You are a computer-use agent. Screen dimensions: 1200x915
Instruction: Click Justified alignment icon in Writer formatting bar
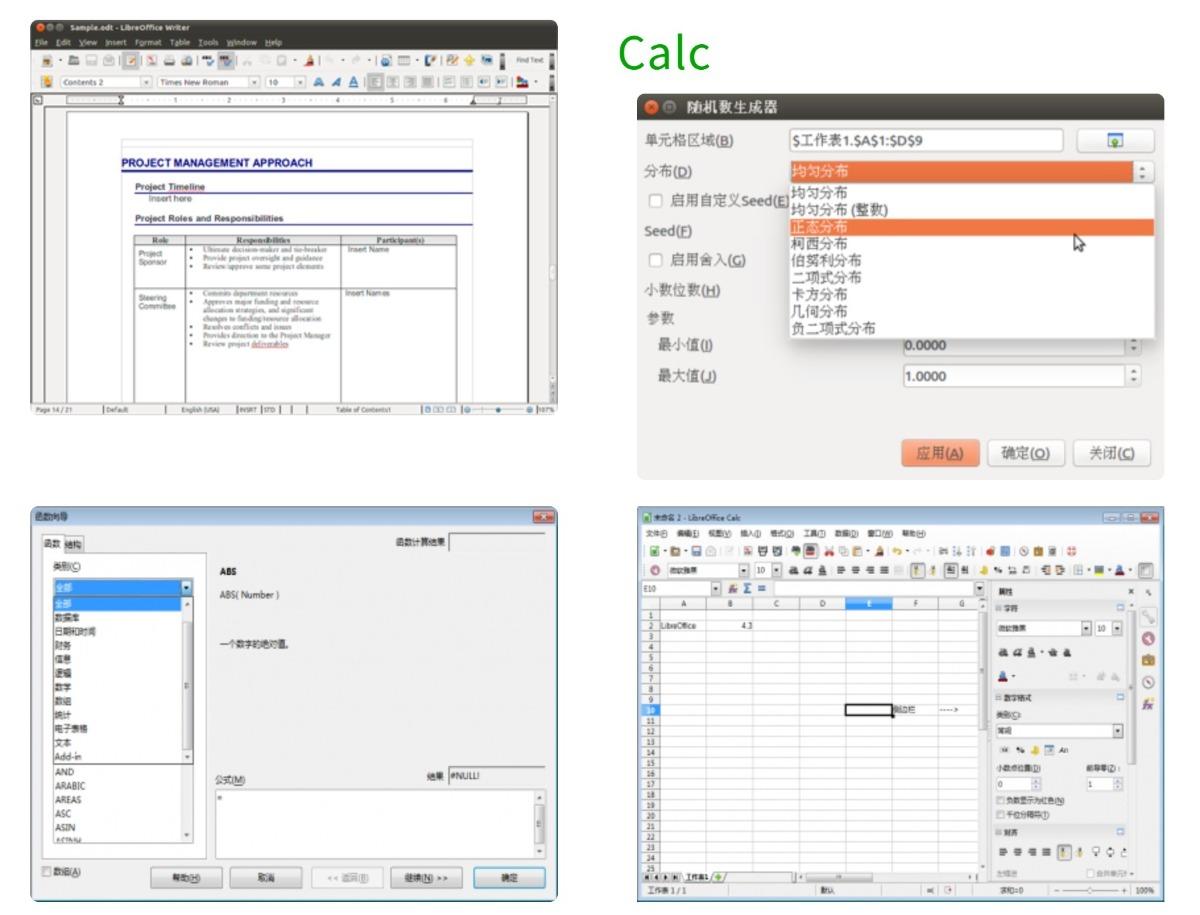tap(427, 82)
